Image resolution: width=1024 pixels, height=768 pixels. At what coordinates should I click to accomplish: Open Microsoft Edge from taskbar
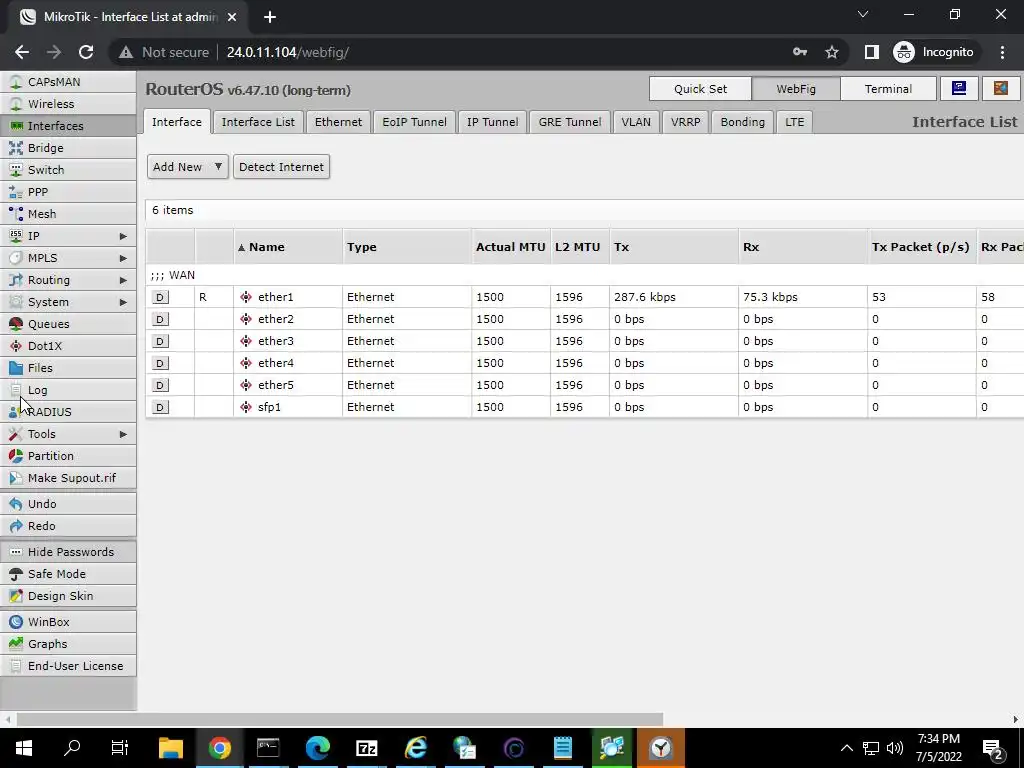click(318, 748)
